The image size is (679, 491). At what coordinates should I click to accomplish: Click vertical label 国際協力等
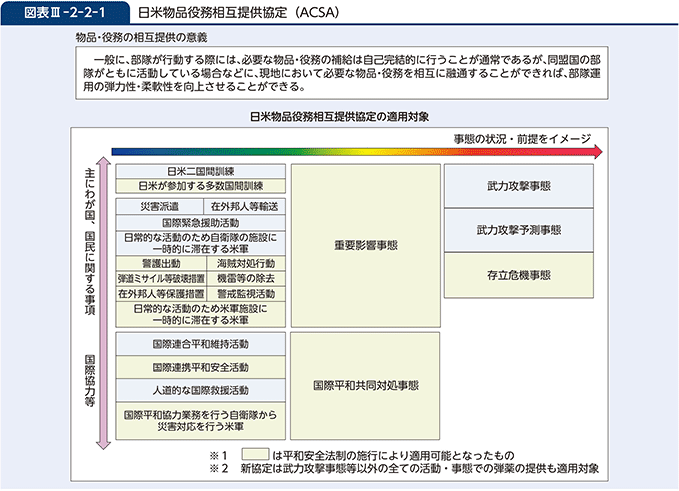90,381
